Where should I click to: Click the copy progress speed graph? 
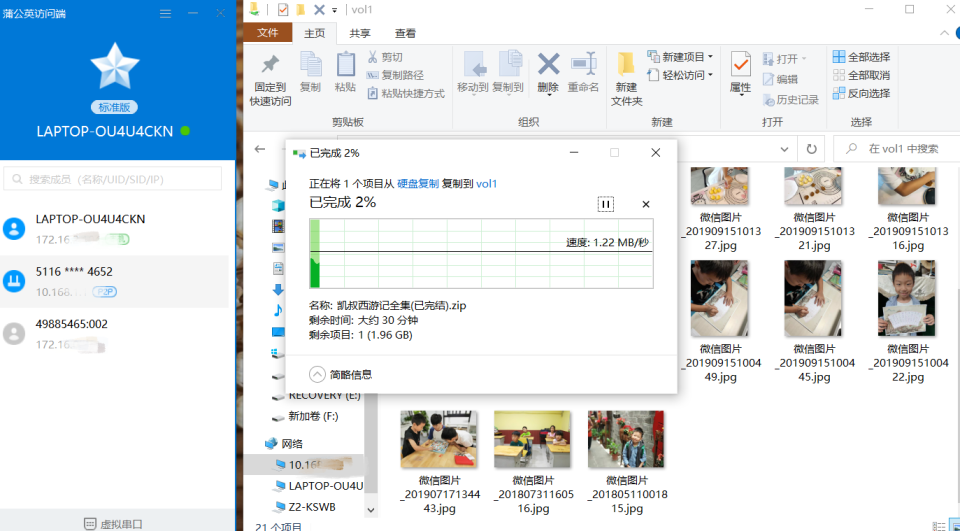[x=481, y=253]
